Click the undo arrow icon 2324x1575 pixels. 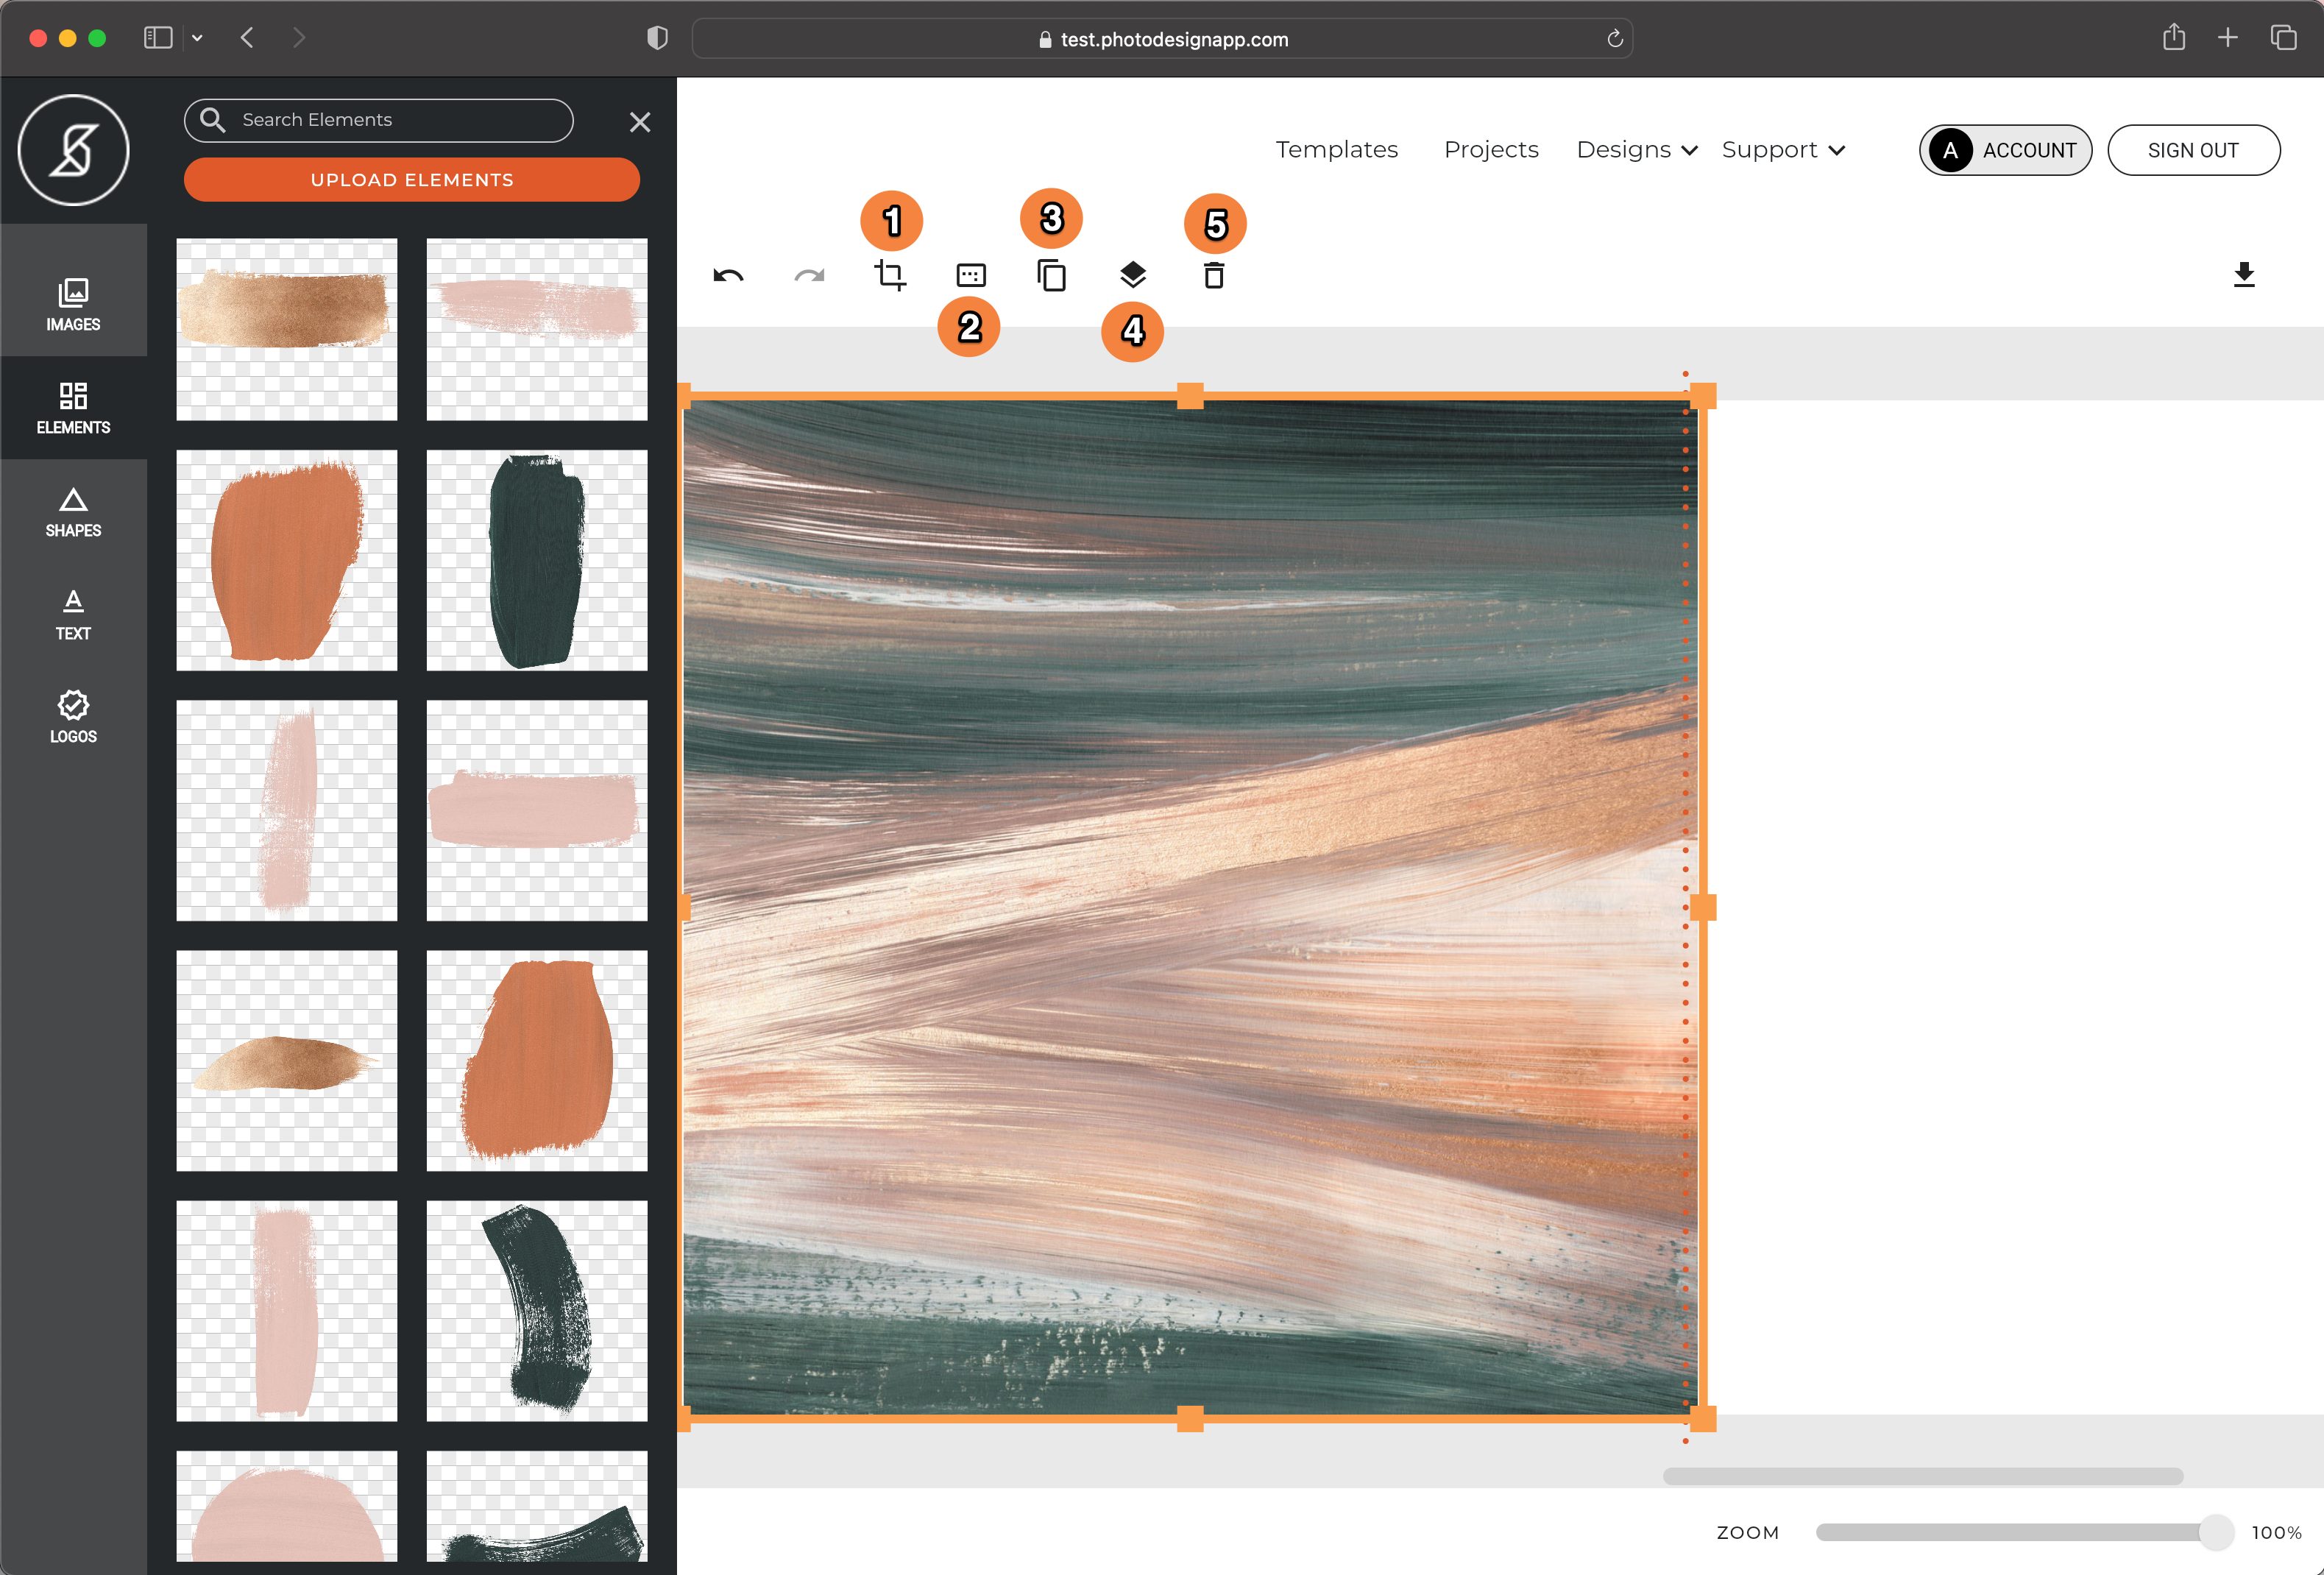coord(728,275)
